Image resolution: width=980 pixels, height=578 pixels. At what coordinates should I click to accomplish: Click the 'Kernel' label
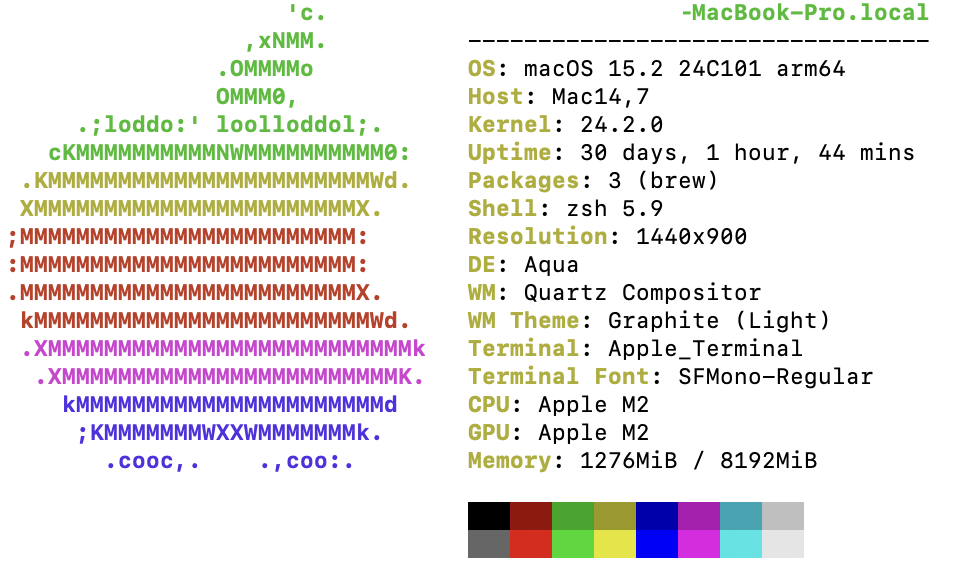pos(510,125)
